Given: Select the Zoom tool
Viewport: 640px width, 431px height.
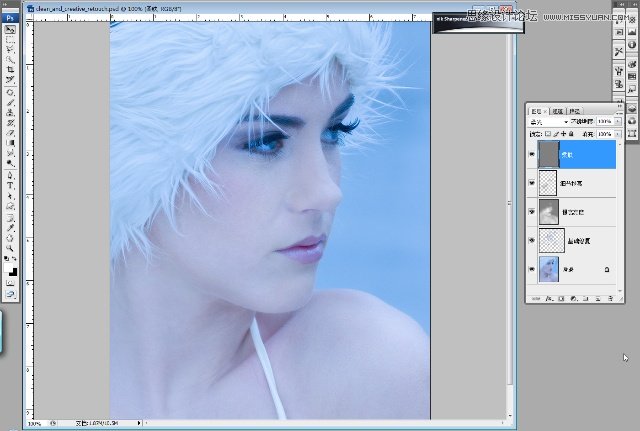Looking at the screenshot, I should (10, 248).
